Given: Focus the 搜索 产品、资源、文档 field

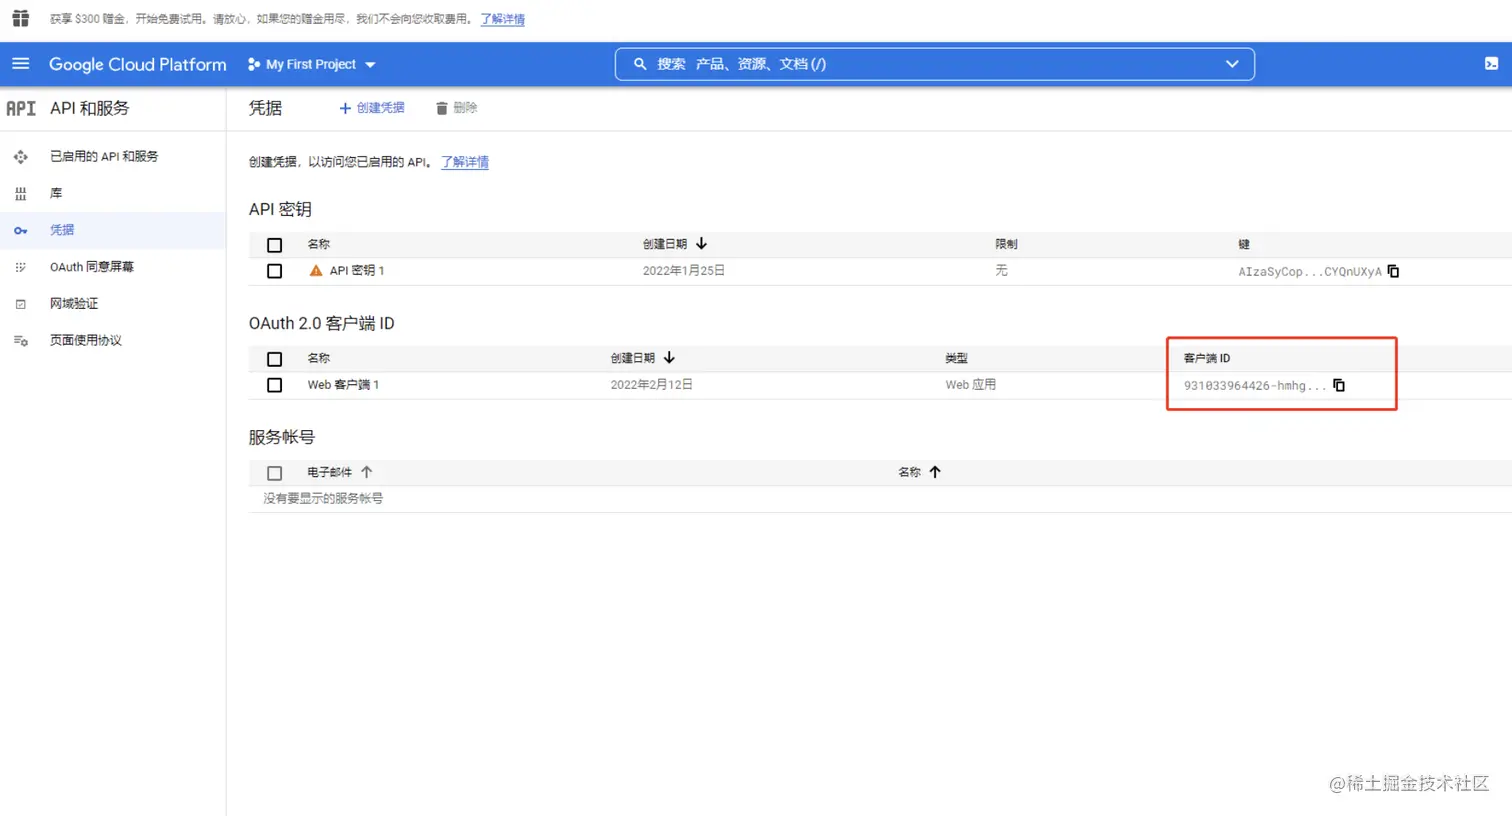Looking at the screenshot, I should [935, 64].
